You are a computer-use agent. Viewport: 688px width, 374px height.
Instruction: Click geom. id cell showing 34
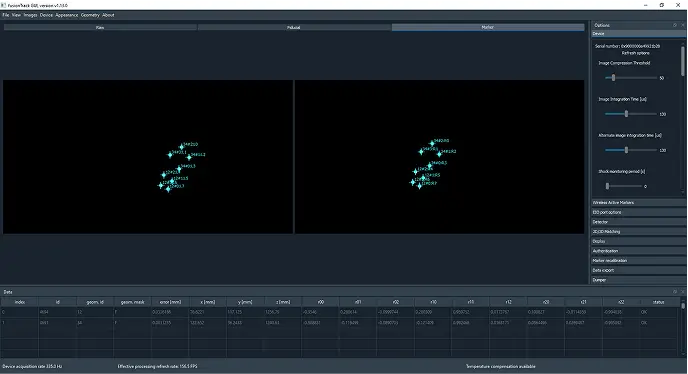(x=95, y=323)
